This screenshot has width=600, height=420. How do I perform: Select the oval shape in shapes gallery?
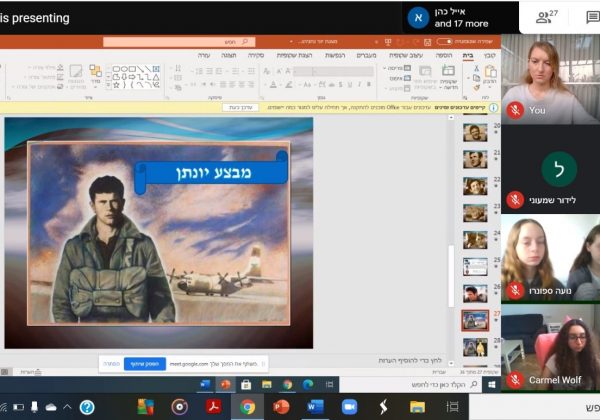[x=125, y=69]
